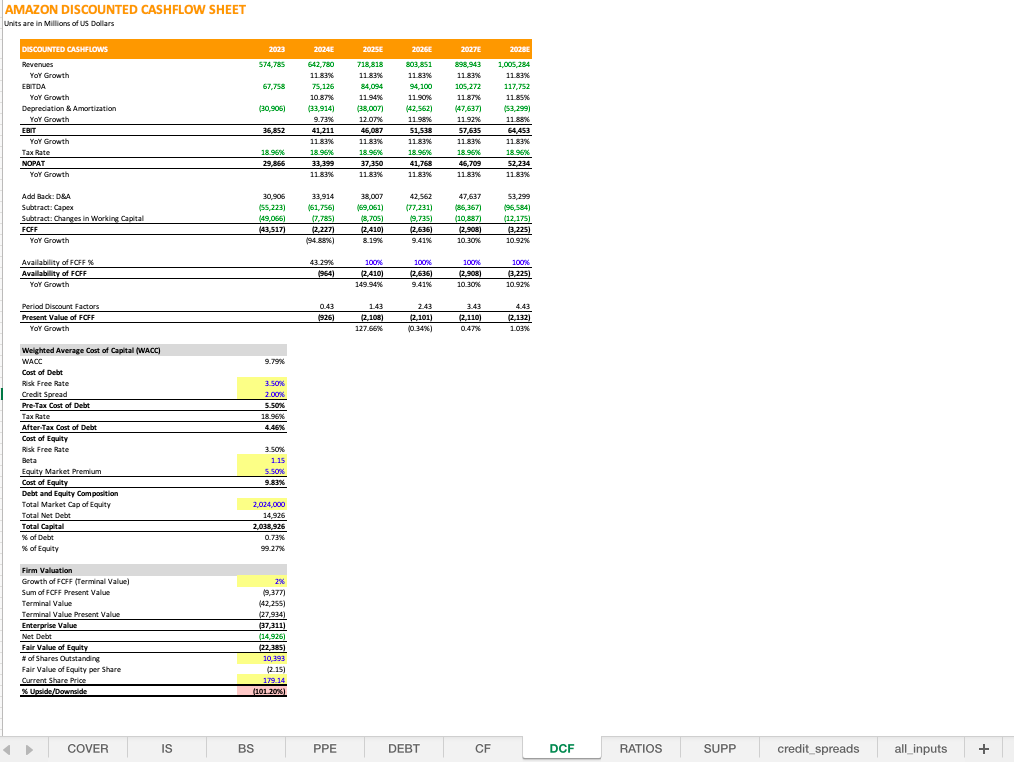Select the 2023 column header

pyautogui.click(x=276, y=49)
